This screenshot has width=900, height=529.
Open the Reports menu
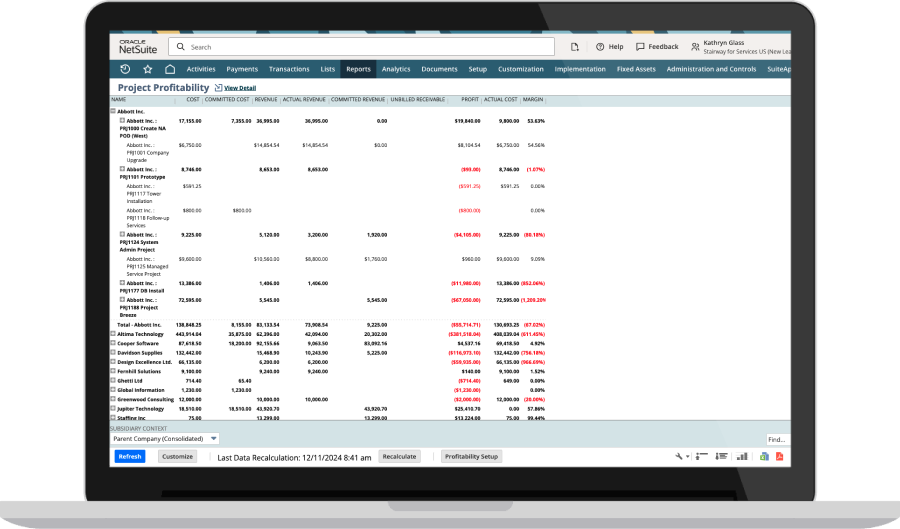358,69
